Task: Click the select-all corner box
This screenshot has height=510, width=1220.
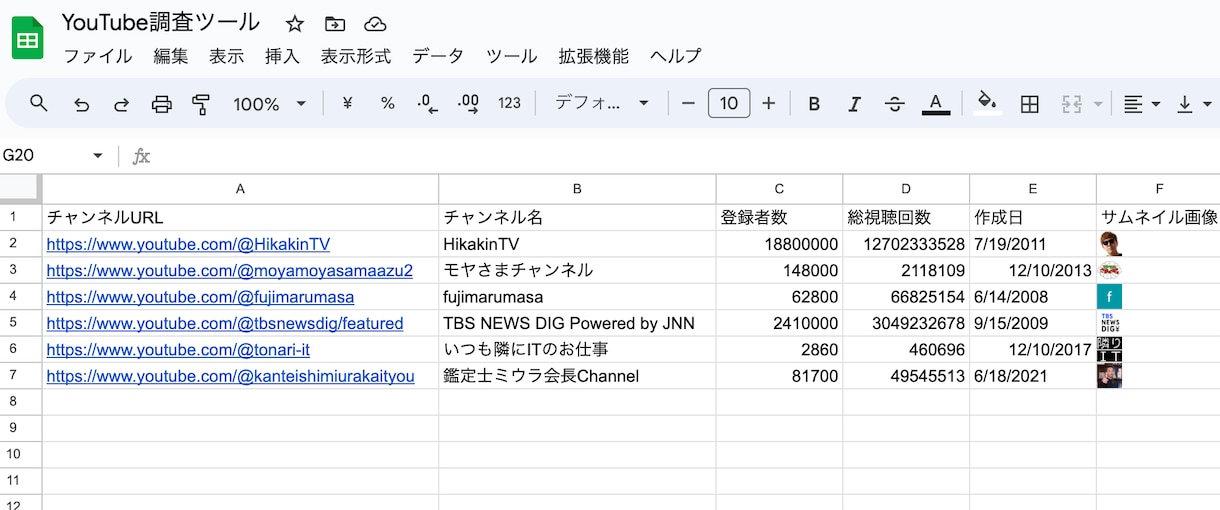Action: coord(20,188)
